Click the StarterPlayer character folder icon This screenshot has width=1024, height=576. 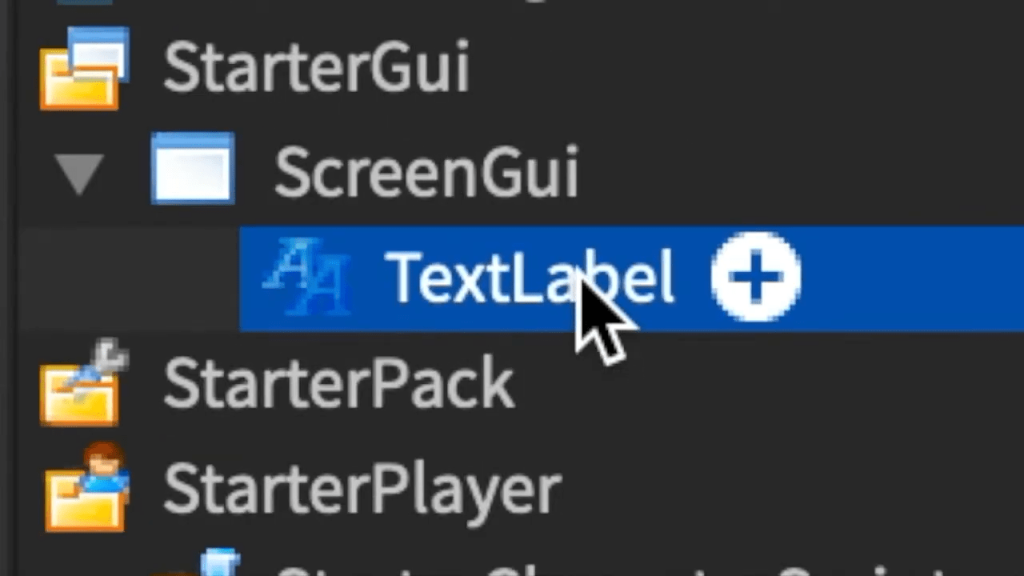(86, 487)
